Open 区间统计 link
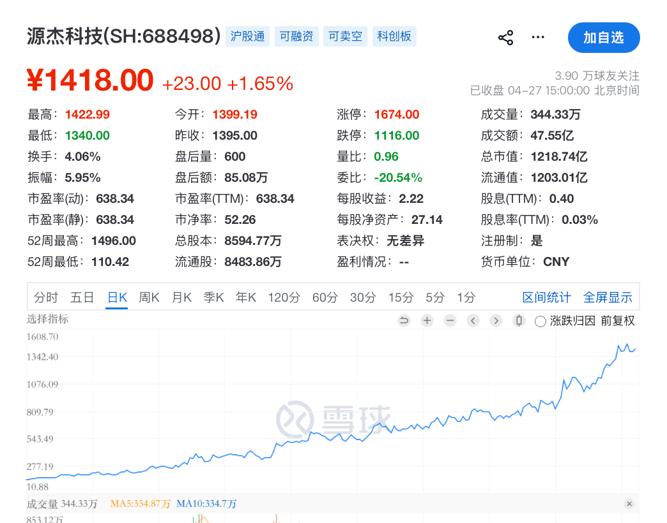The width and height of the screenshot is (667, 523). click(546, 297)
